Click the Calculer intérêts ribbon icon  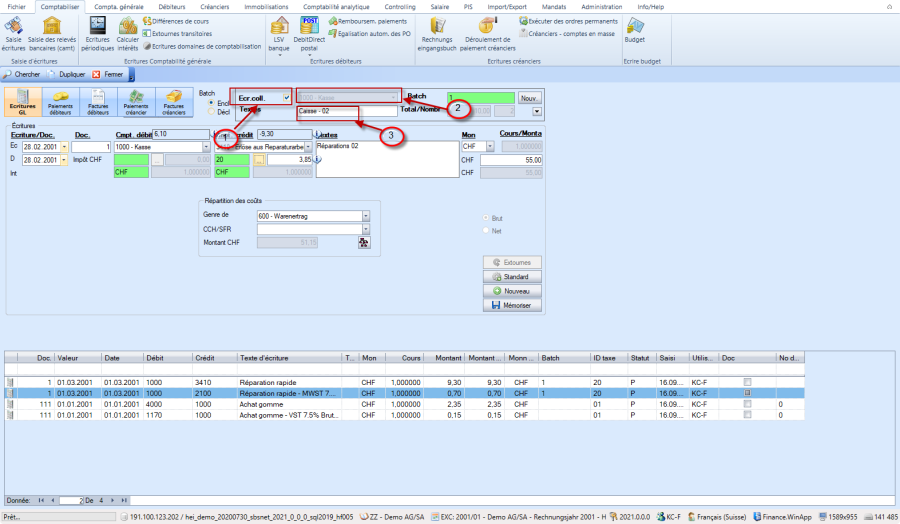pyautogui.click(x=128, y=31)
